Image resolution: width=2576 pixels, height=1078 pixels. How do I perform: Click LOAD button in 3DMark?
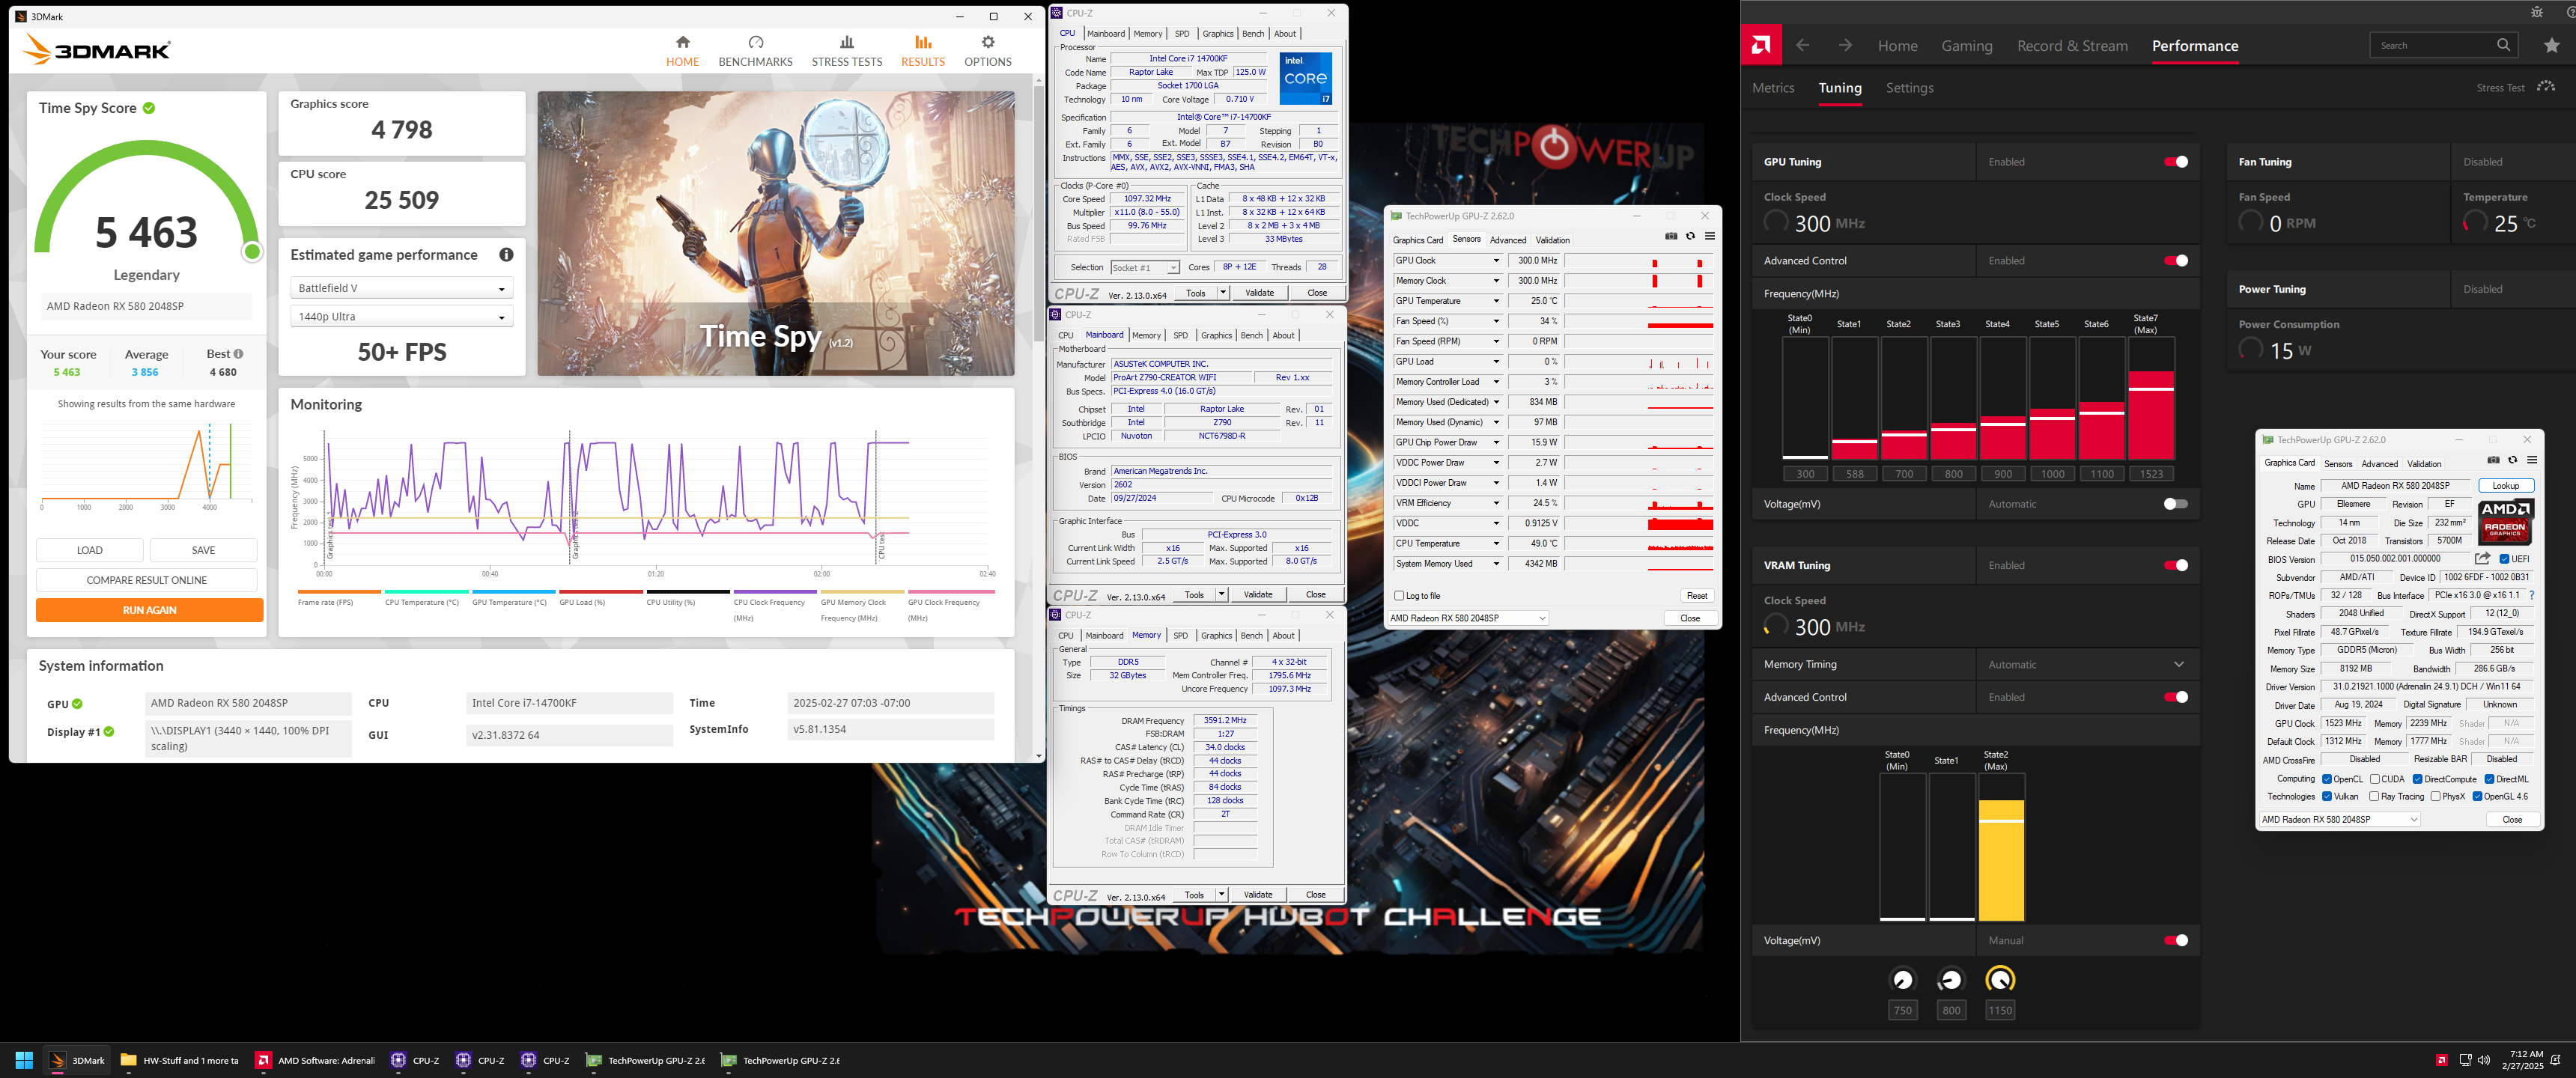tap(90, 550)
